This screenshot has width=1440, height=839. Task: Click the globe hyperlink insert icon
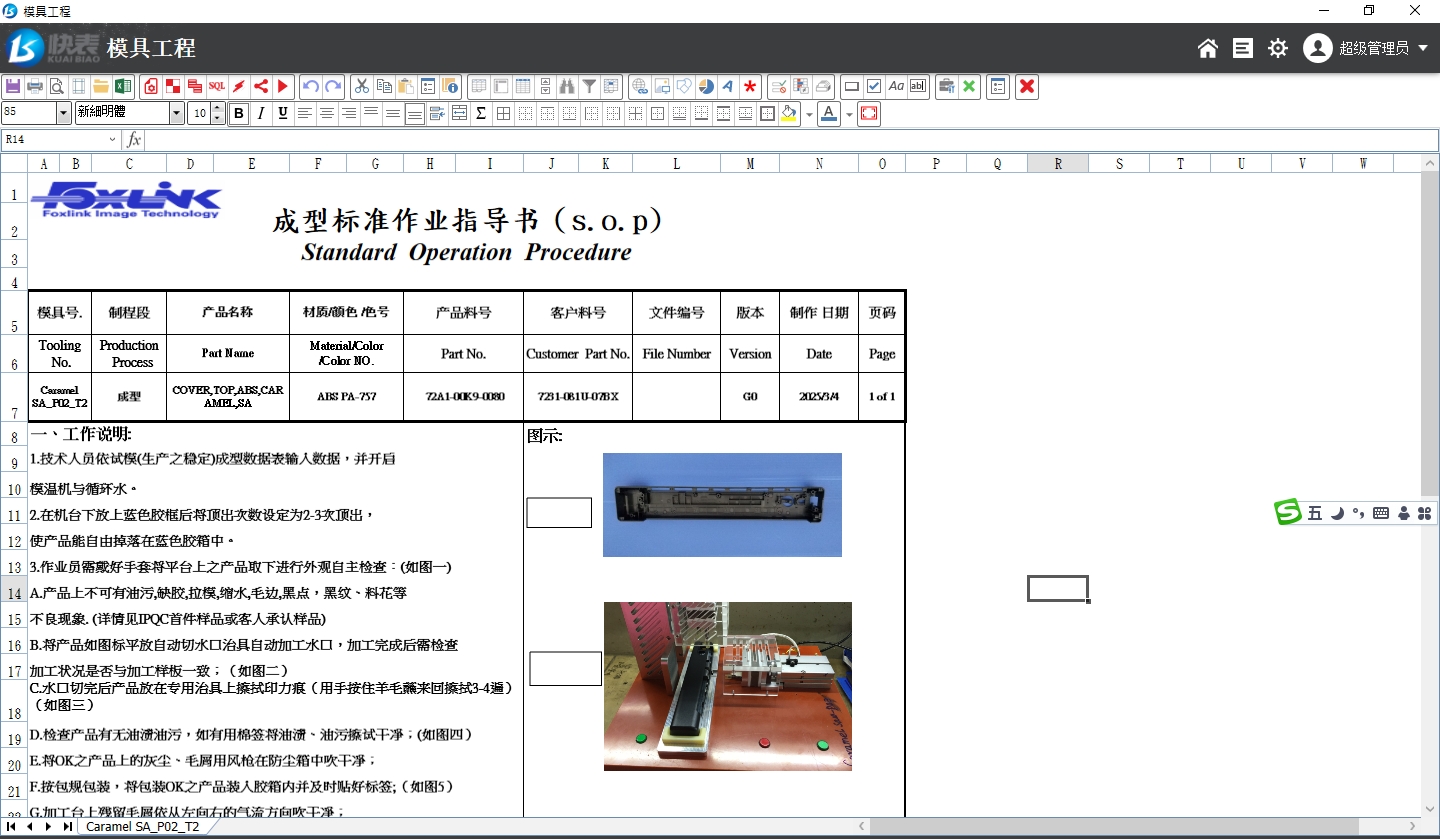pos(640,86)
